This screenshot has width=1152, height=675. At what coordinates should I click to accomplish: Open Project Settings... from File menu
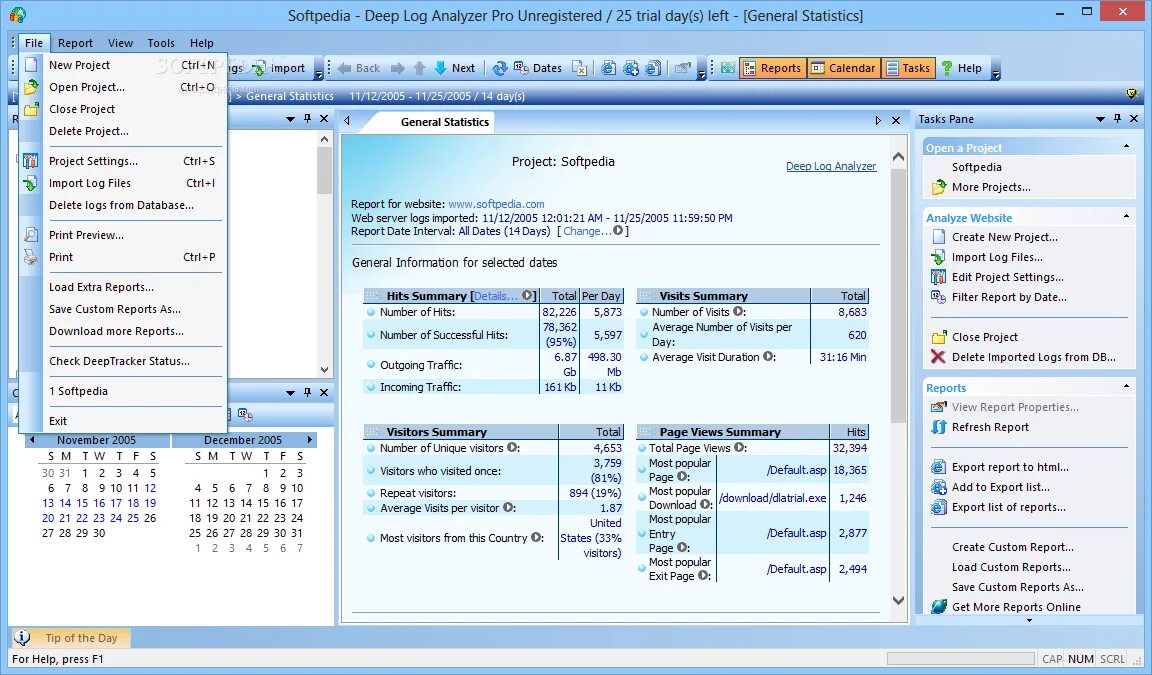pos(123,162)
